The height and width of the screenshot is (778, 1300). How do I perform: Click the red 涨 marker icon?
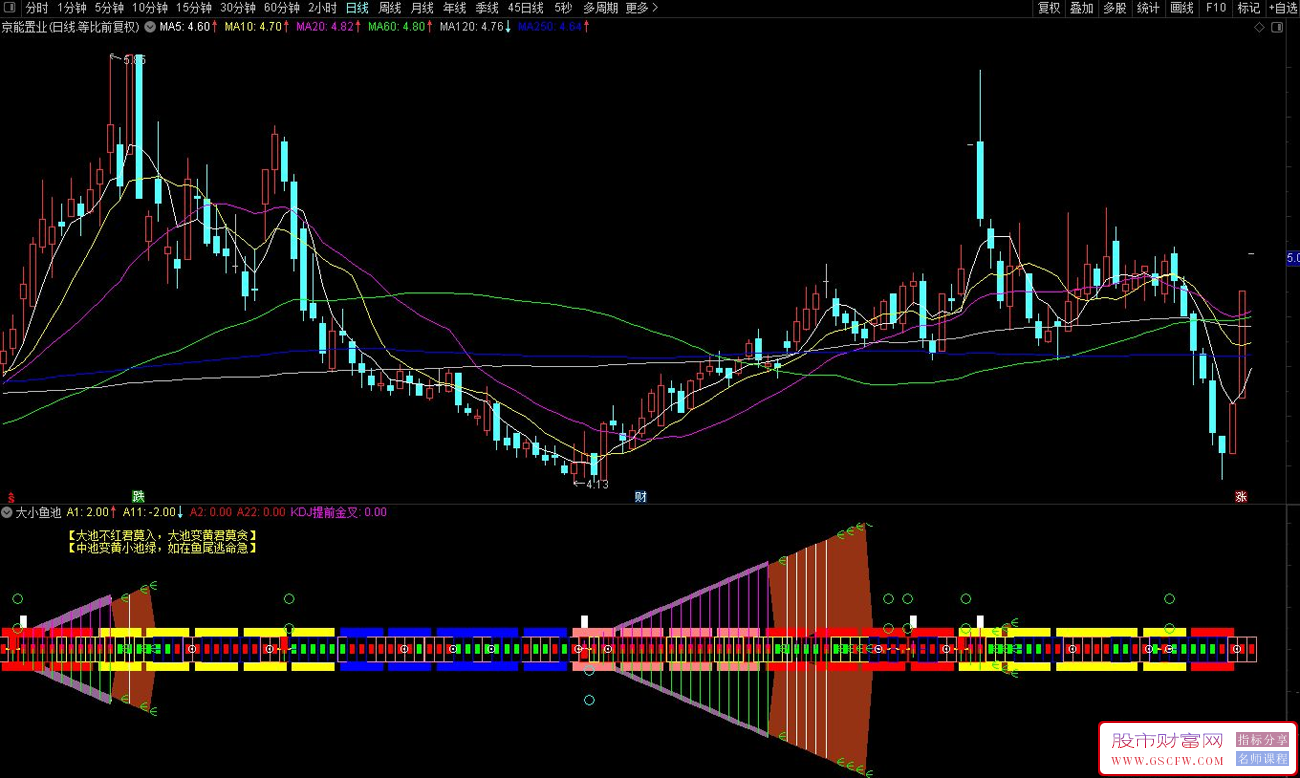[x=1241, y=496]
